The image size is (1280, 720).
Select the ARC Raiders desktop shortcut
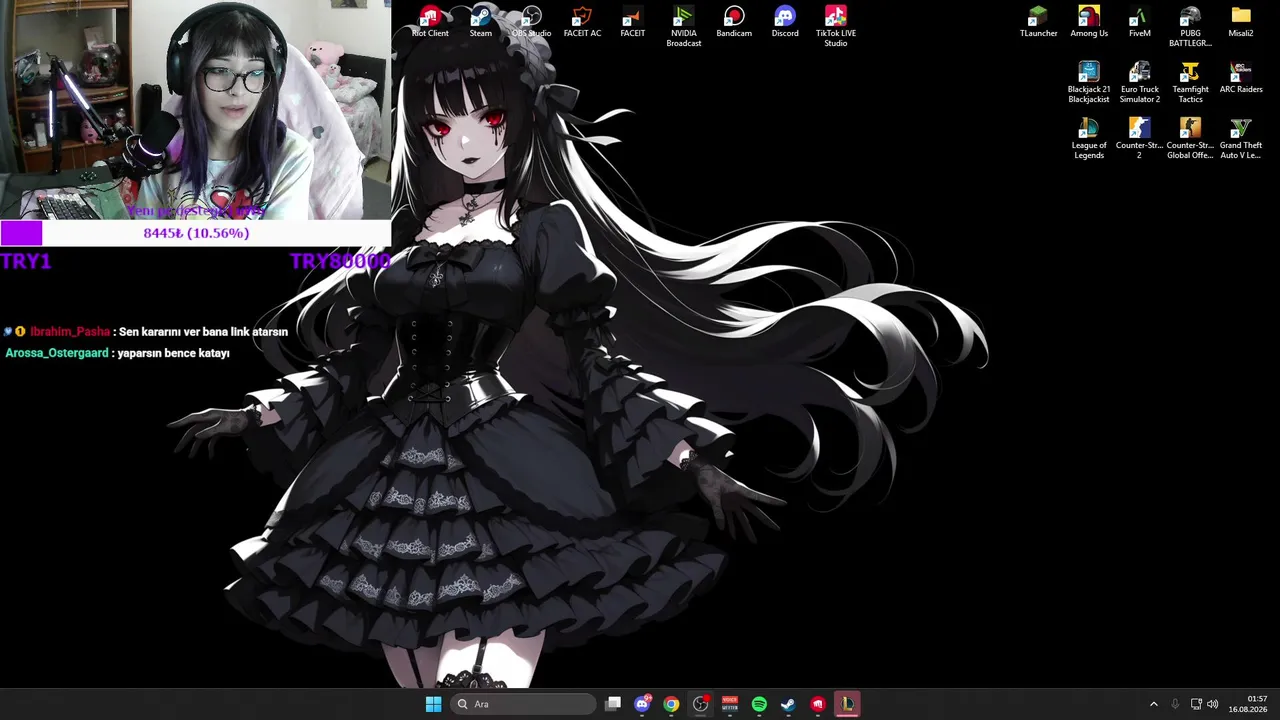[x=1241, y=78]
